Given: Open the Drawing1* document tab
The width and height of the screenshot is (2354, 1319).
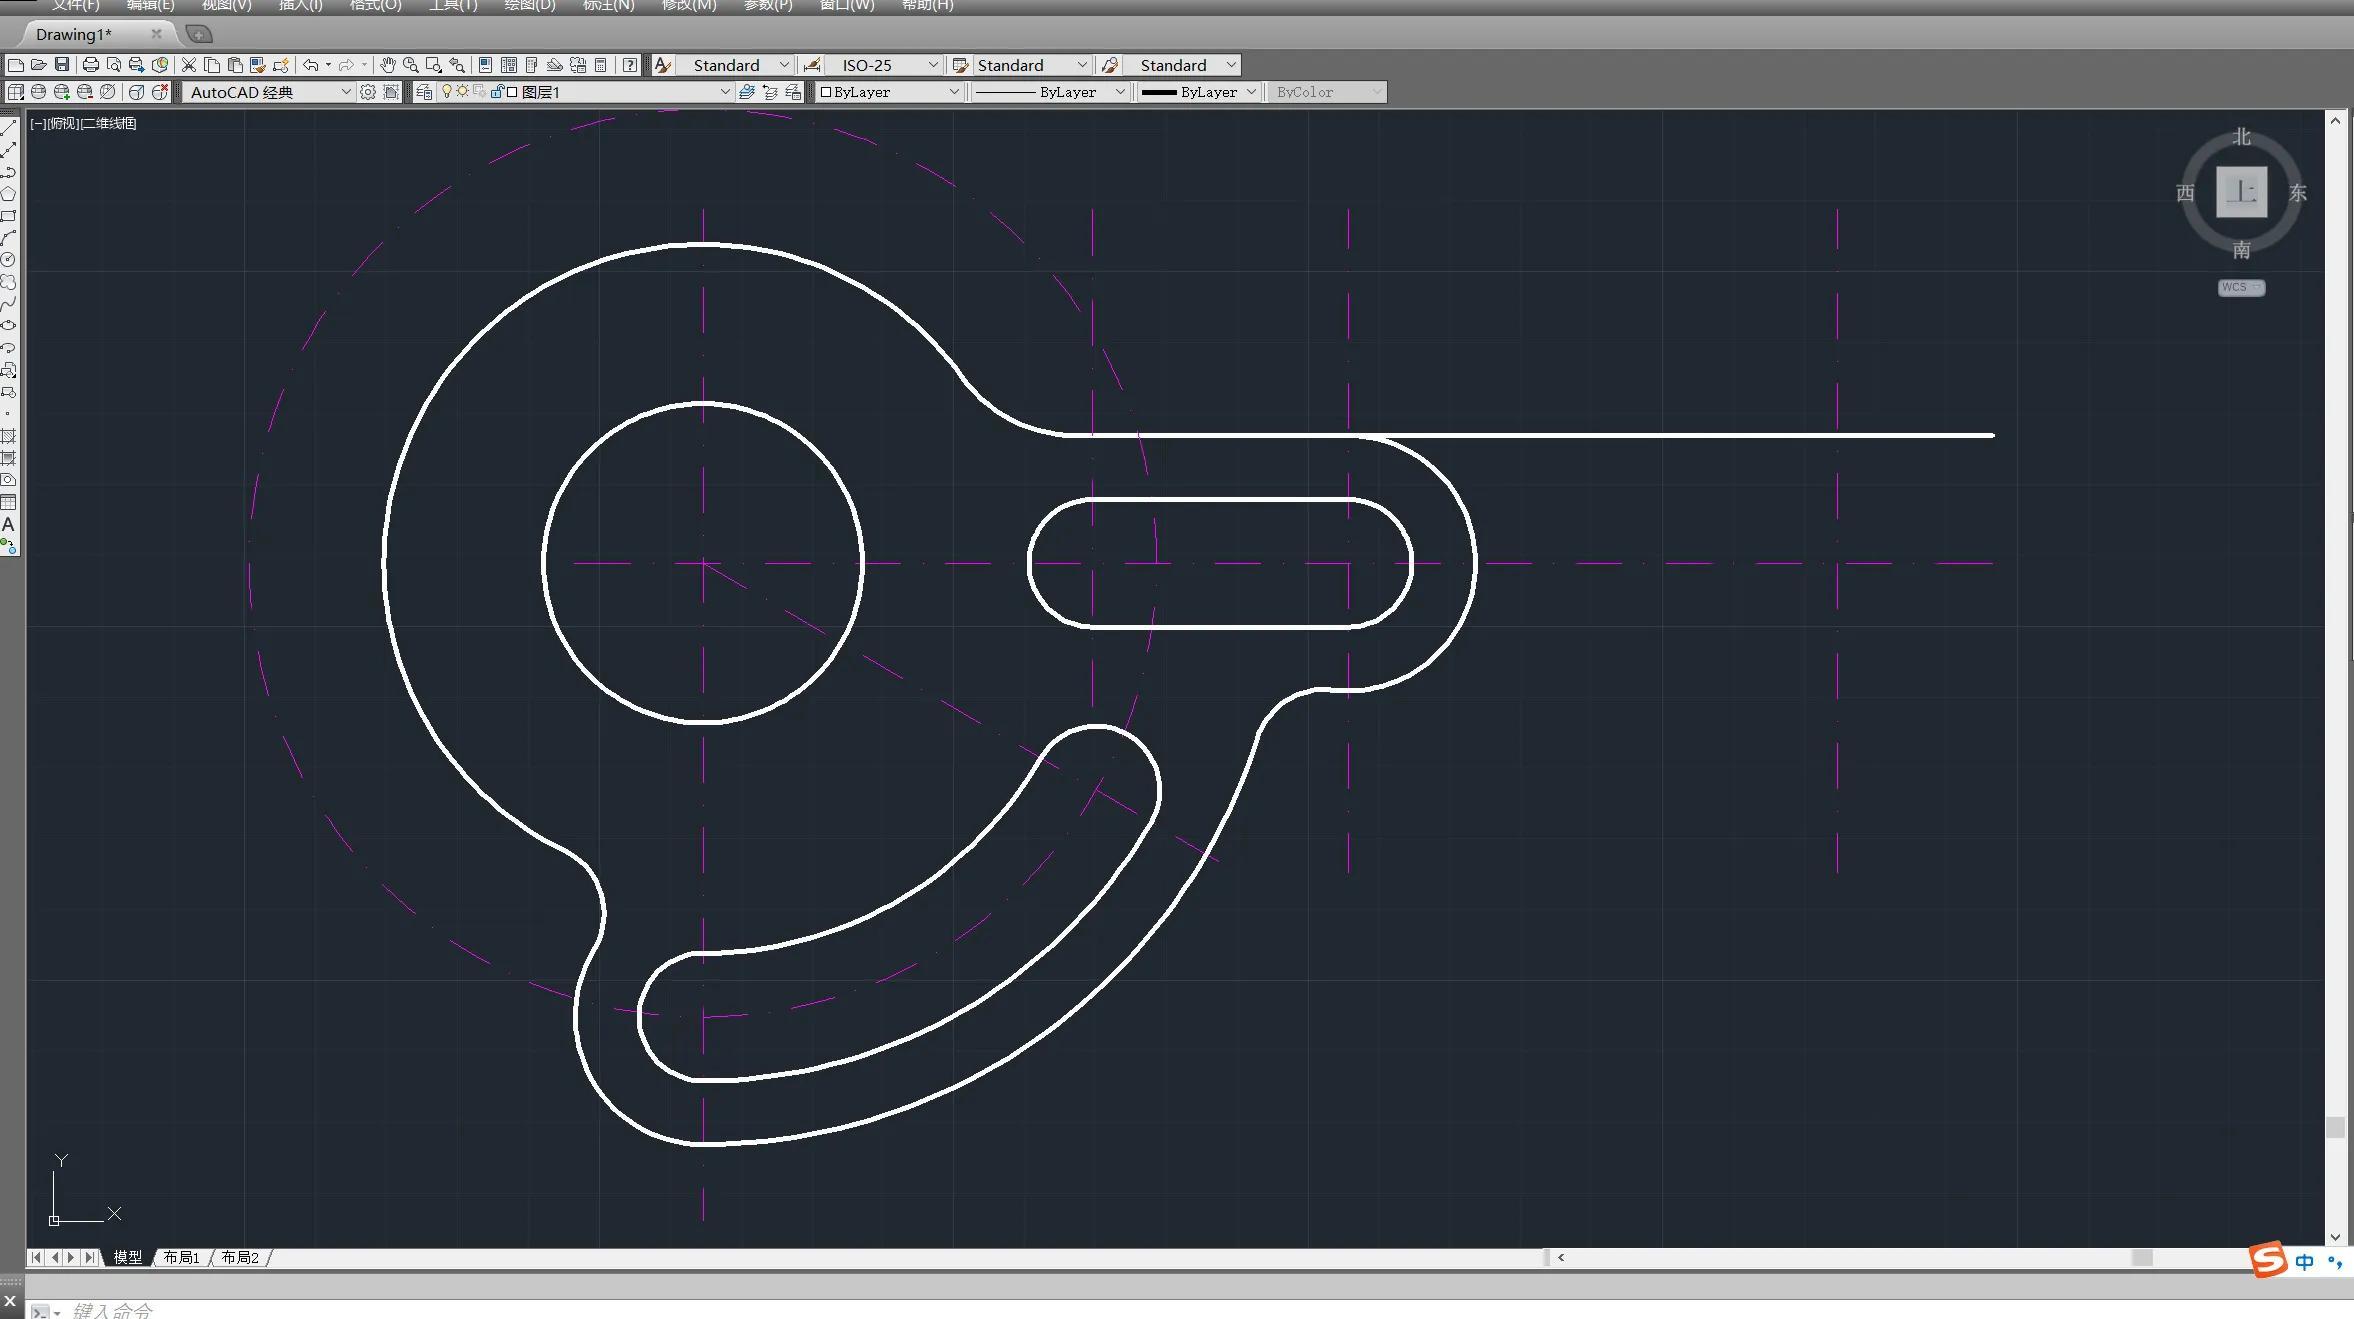Looking at the screenshot, I should (74, 34).
